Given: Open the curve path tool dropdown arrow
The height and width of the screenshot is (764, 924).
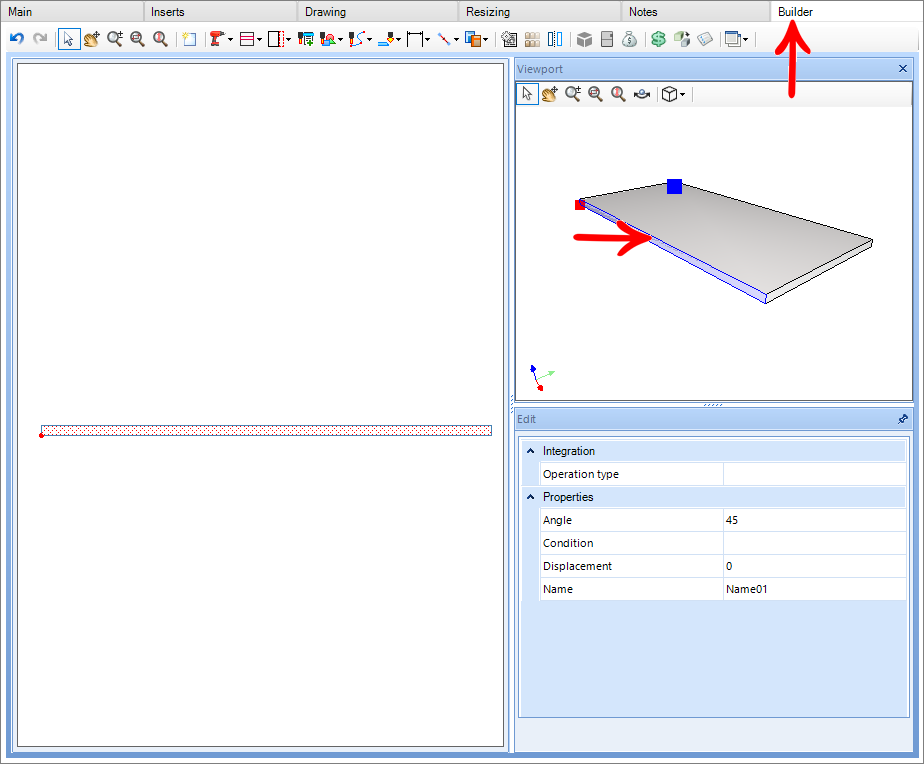Looking at the screenshot, I should pos(369,39).
